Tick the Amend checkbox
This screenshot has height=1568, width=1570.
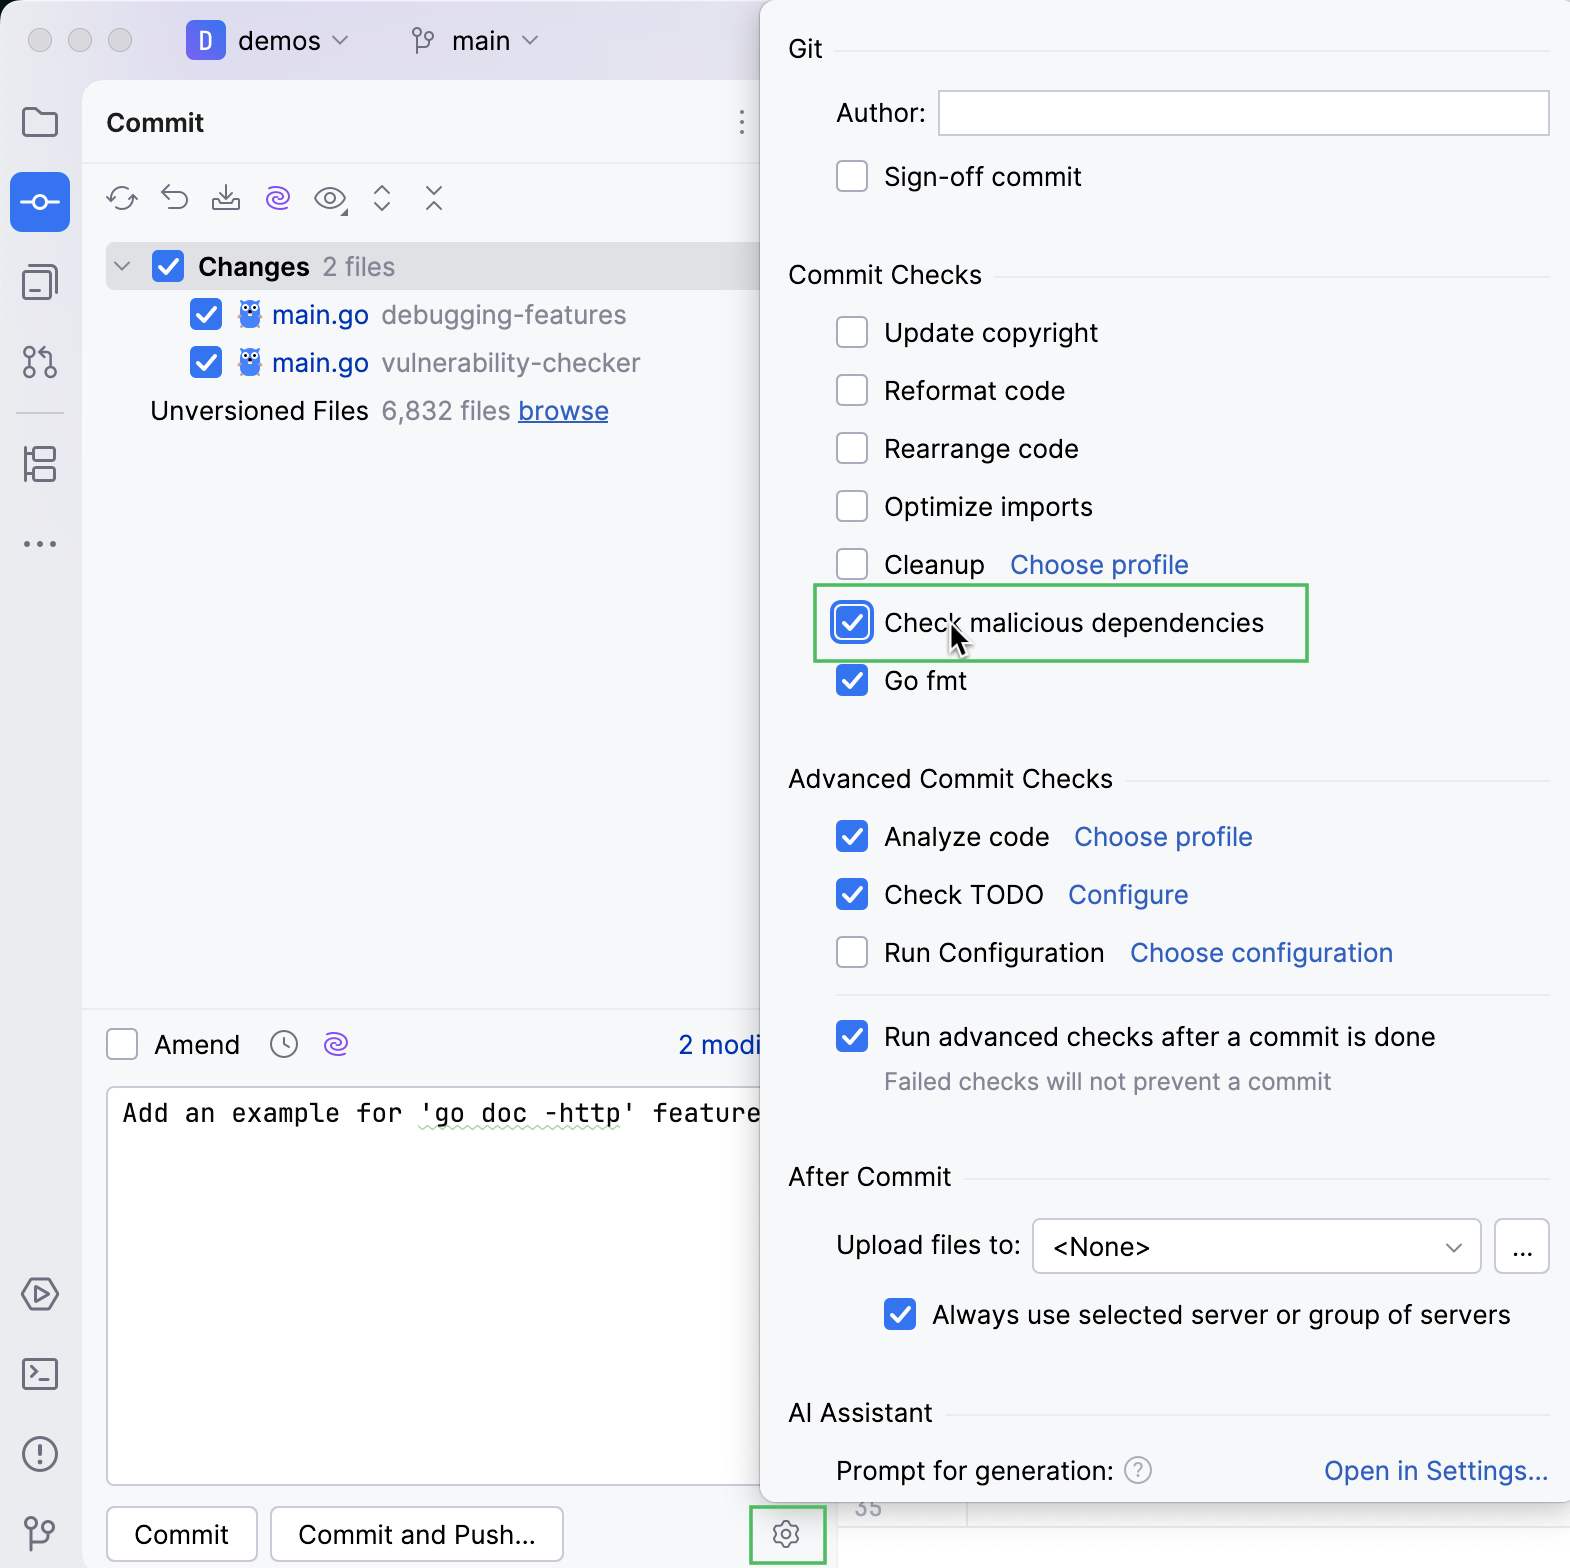click(x=122, y=1045)
